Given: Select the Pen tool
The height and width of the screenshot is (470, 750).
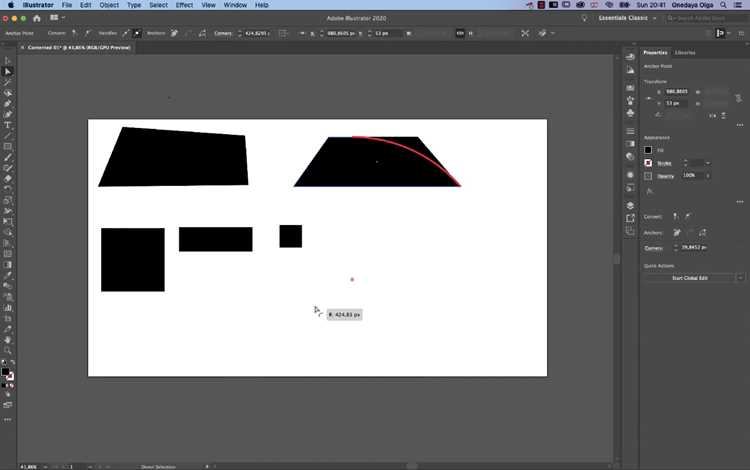Looking at the screenshot, I should [8, 104].
